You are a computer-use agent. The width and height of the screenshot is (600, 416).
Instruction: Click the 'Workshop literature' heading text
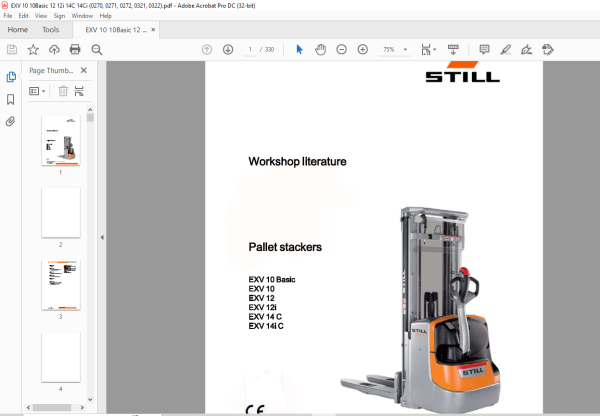pos(297,162)
